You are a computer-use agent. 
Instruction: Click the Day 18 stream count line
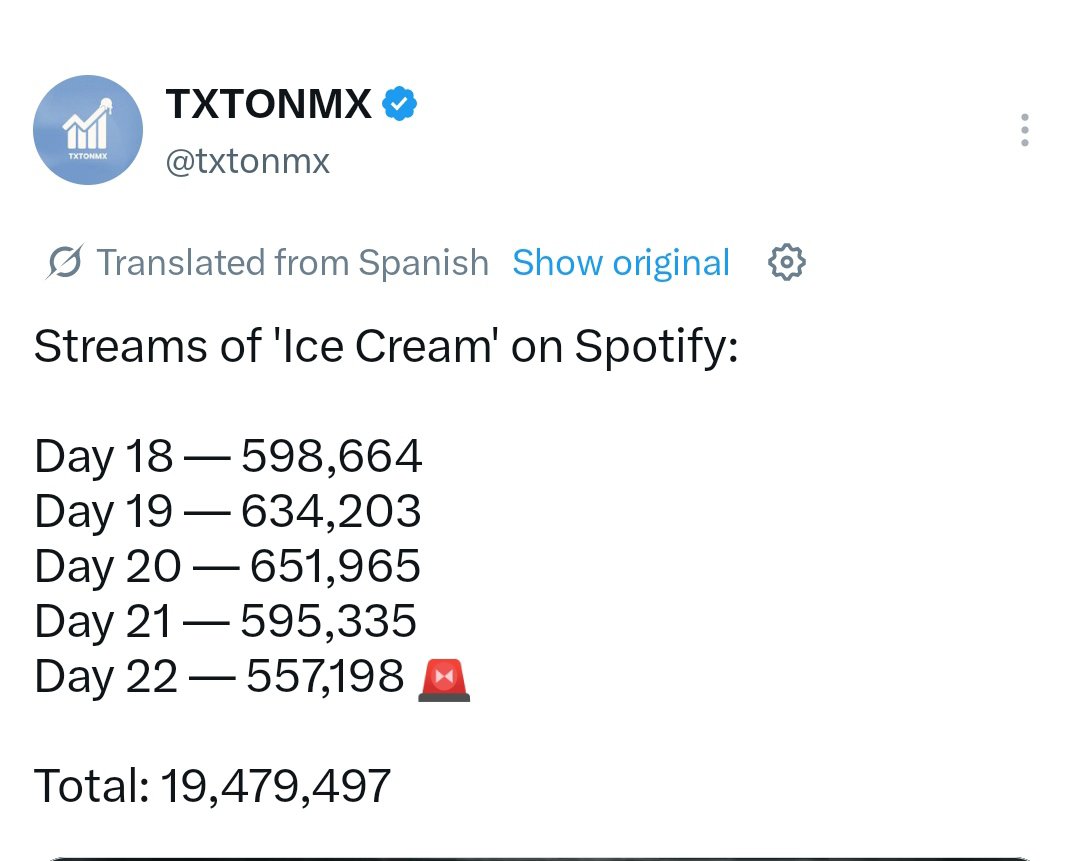(228, 456)
